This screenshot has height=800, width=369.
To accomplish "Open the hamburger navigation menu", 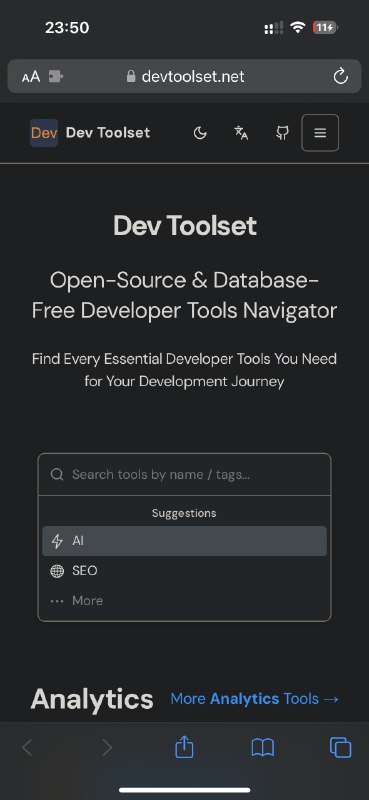I will 320,133.
